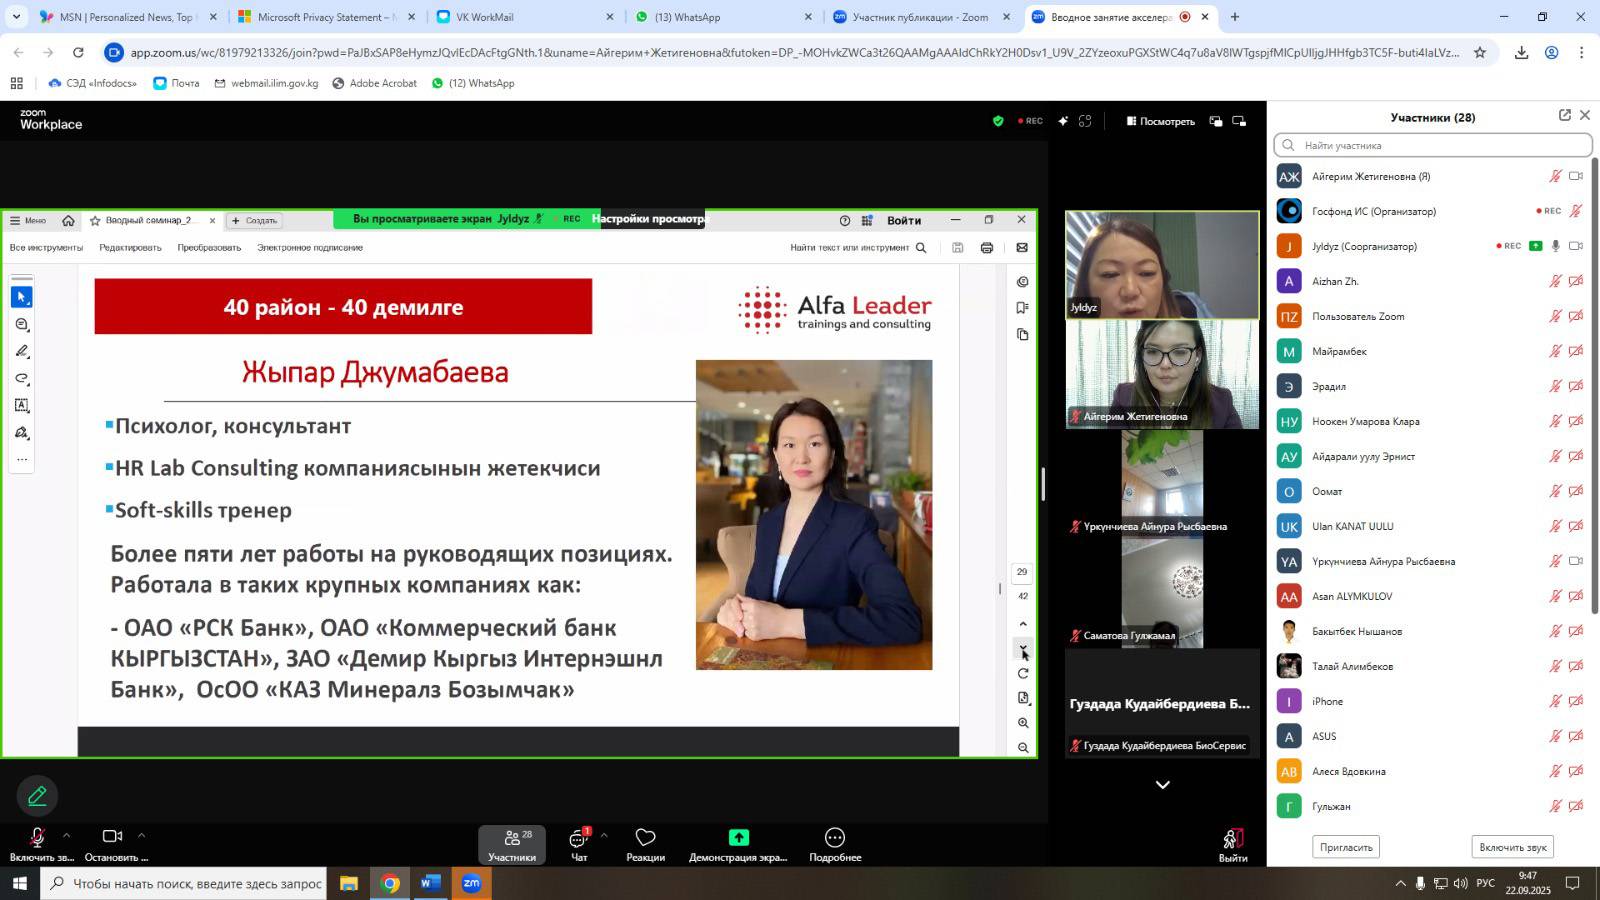Click the participants list scrollbar
The width and height of the screenshot is (1600, 900).
(x=1594, y=400)
